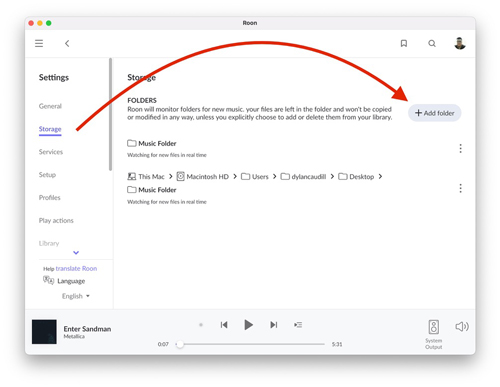Screen dimensions: 500x387
Task: Open the user profile avatar
Action: click(460, 43)
